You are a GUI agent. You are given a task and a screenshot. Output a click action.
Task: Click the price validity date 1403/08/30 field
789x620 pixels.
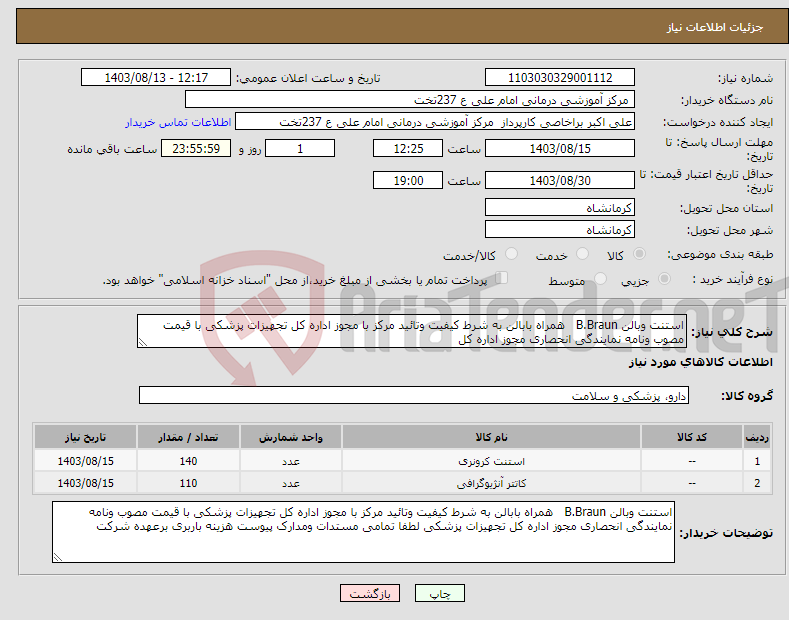coord(560,180)
